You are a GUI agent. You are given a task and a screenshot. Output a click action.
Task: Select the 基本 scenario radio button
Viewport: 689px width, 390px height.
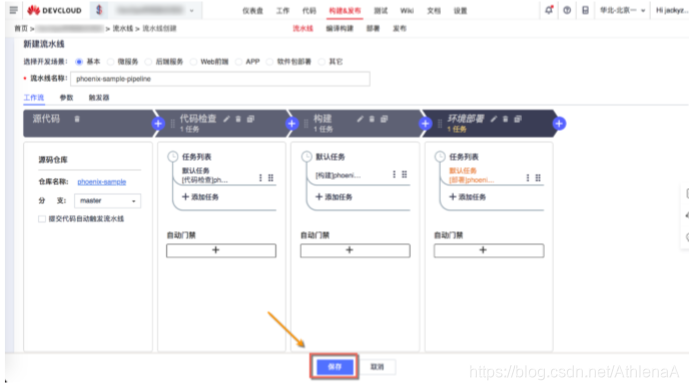(x=79, y=62)
